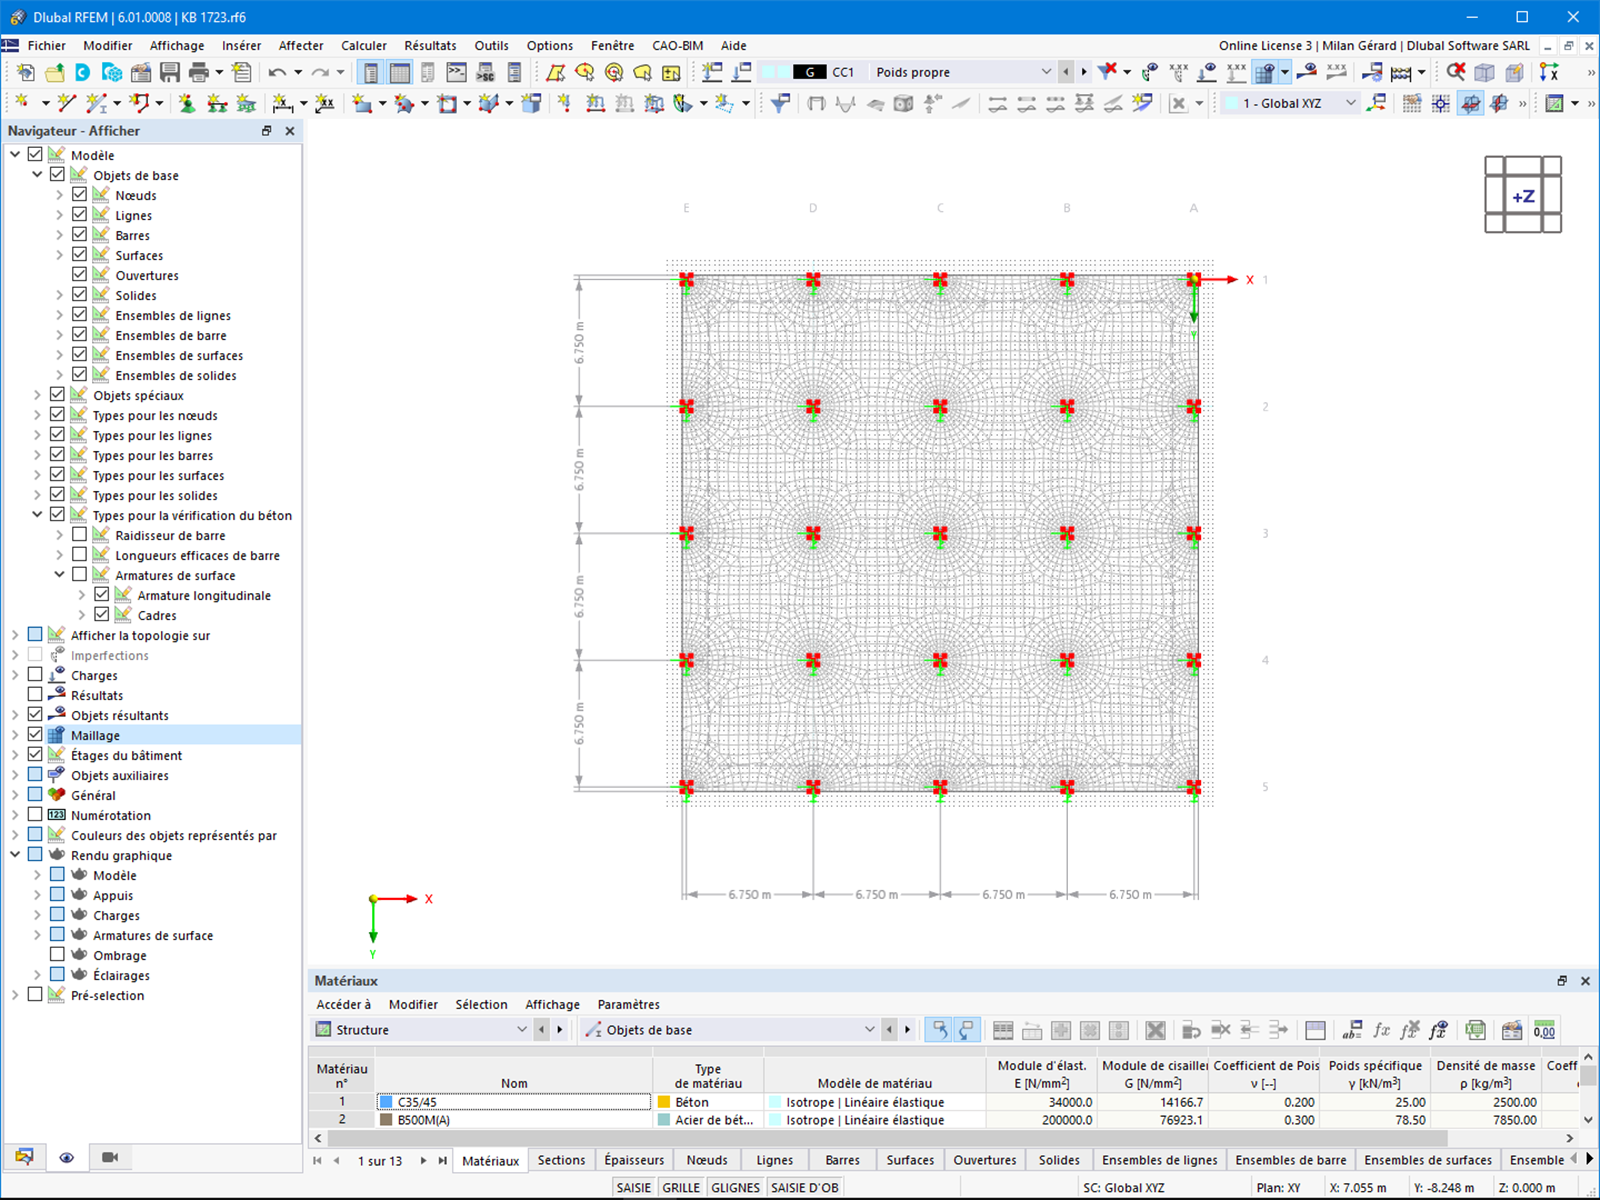
Task: Insert a new member with the member tool
Action: coord(96,103)
